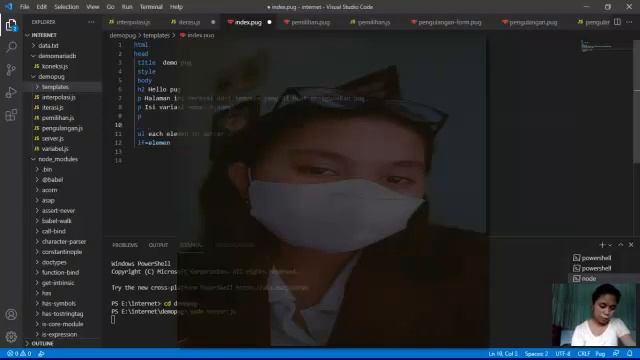Click the Explorer more actions ellipsis

pyautogui.click(x=91, y=22)
